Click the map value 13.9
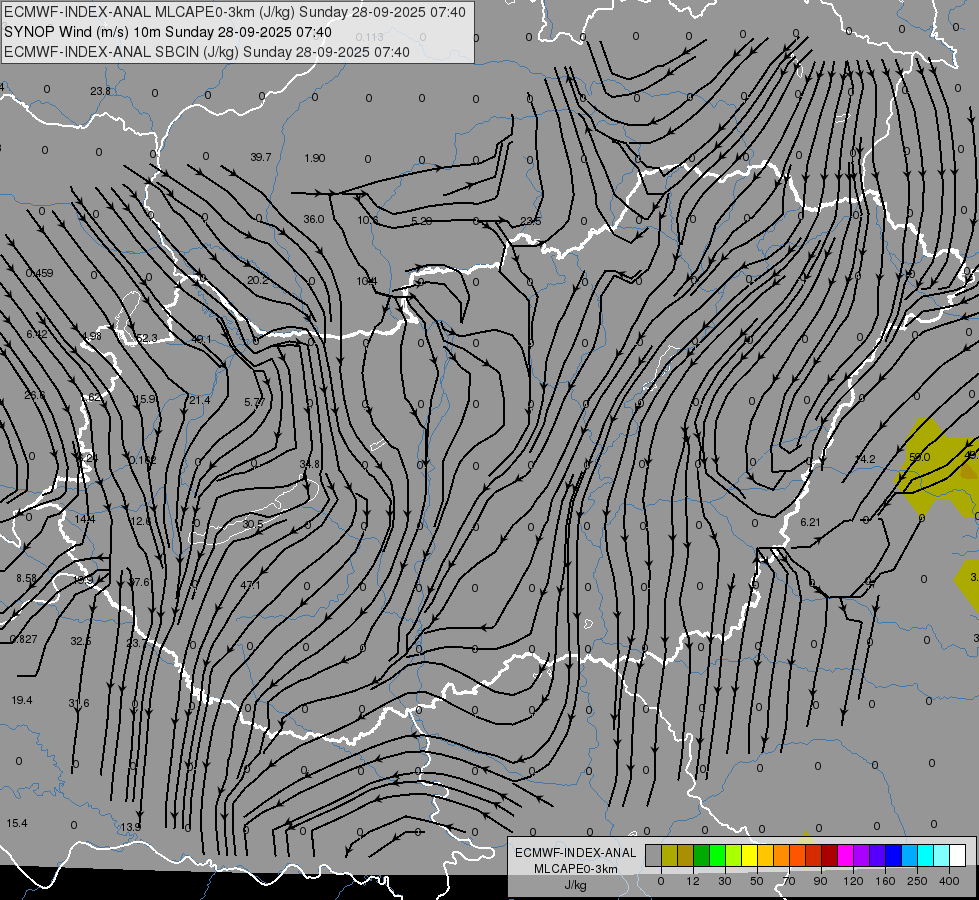Screen dimensions: 979x900 point(130,827)
